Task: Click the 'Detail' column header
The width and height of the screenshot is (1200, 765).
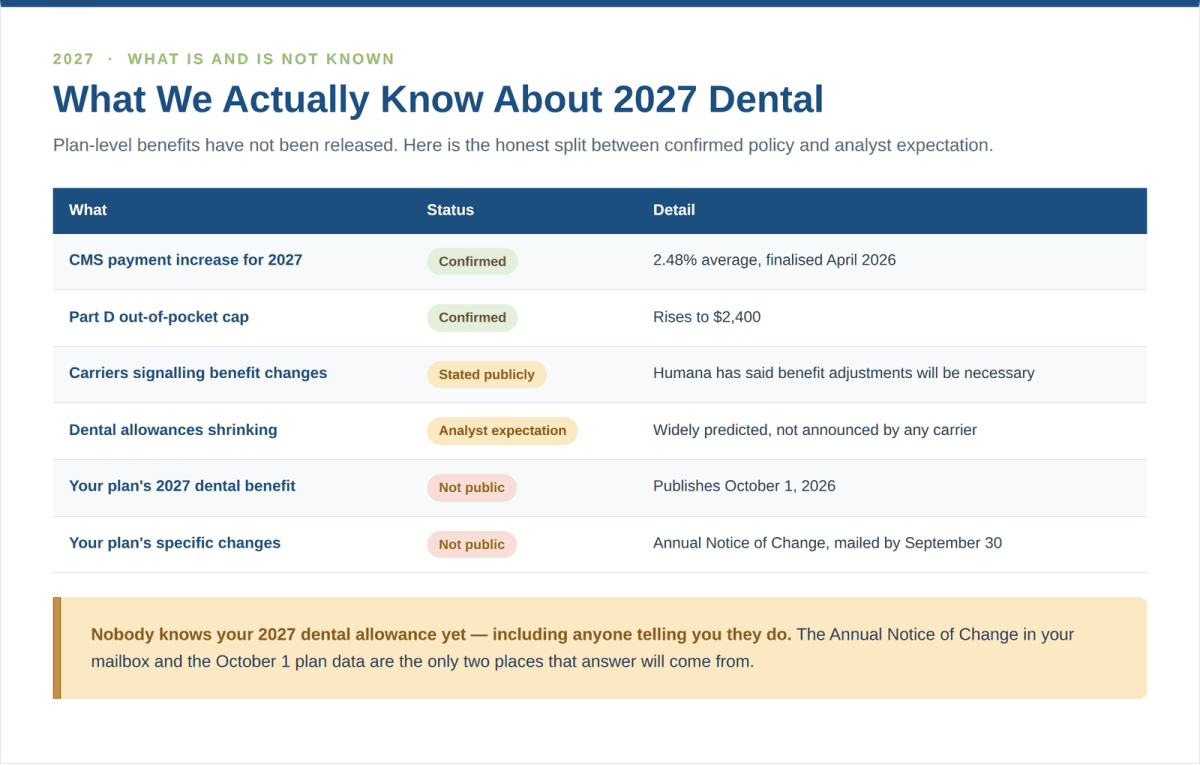Action: pyautogui.click(x=674, y=210)
